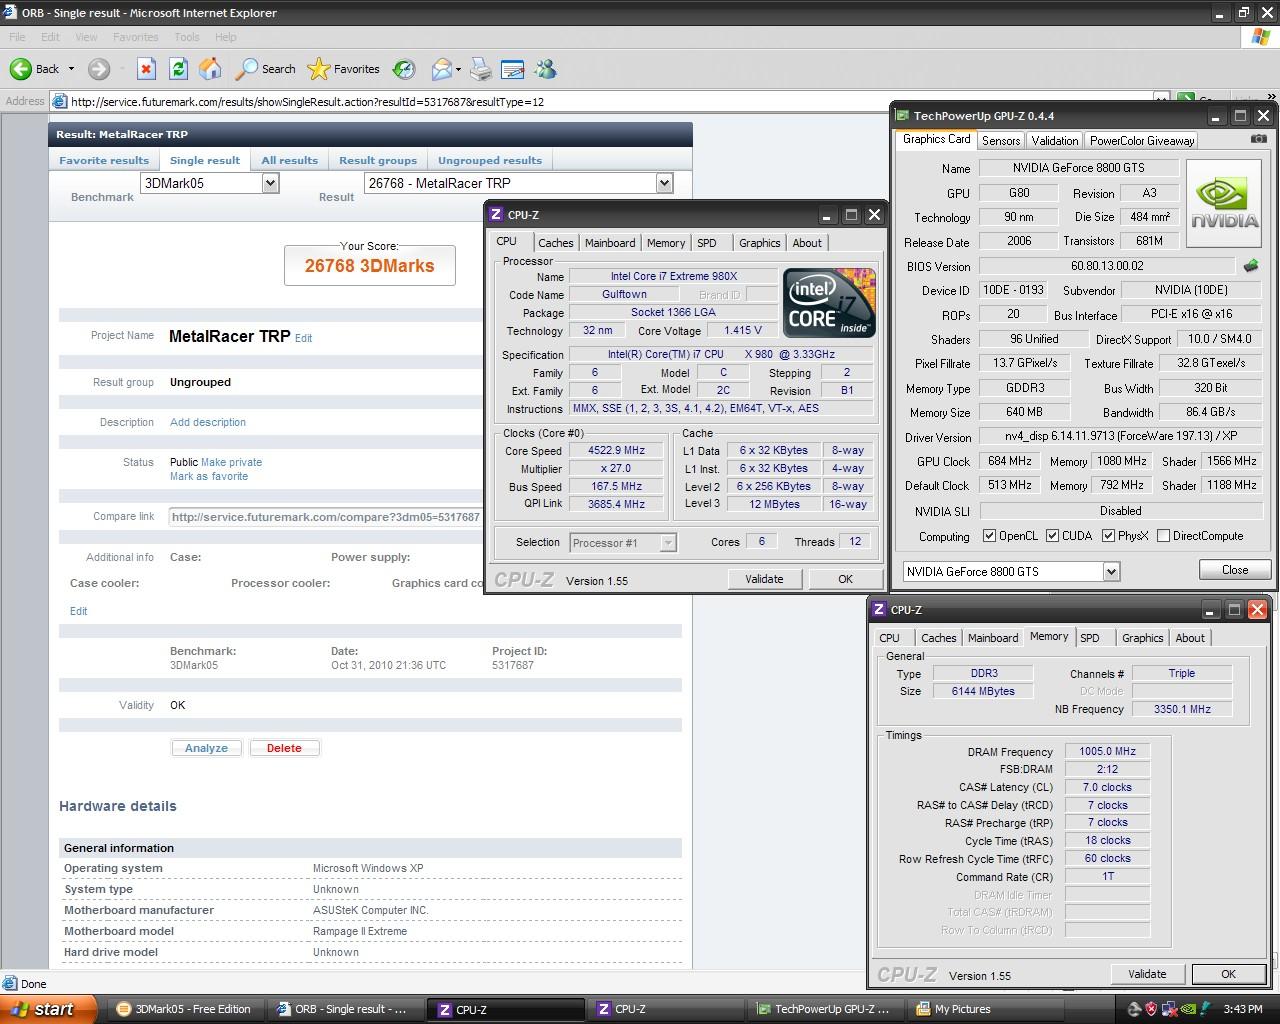1280x1024 pixels.
Task: Toggle the DirectCompute checkbox
Action: (x=1163, y=536)
